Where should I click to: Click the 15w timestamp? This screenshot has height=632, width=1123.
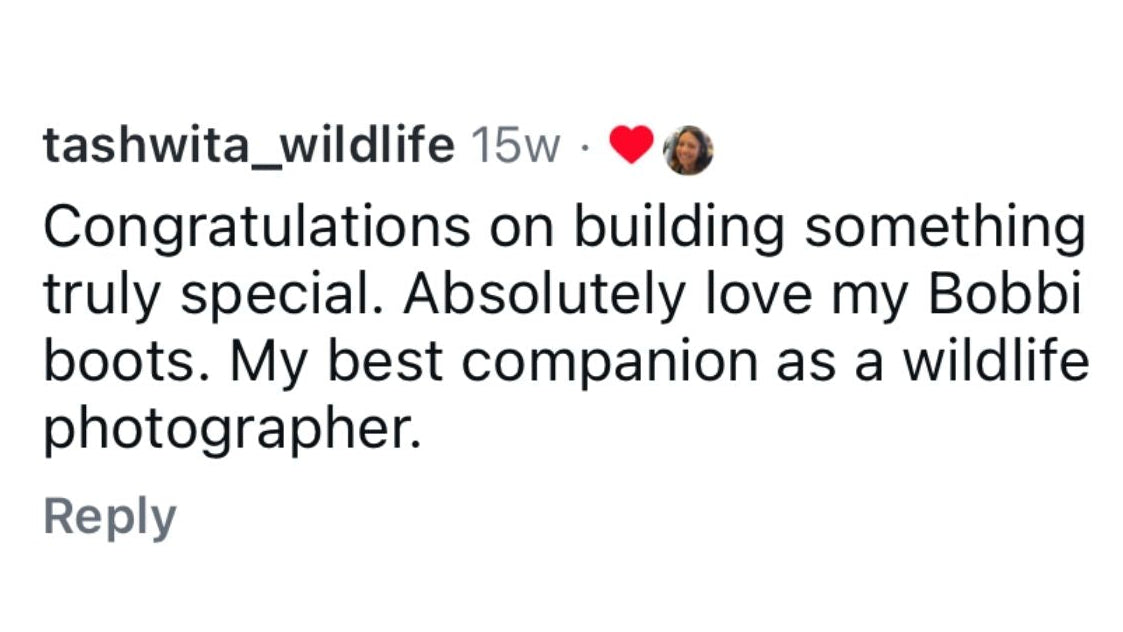[x=515, y=145]
